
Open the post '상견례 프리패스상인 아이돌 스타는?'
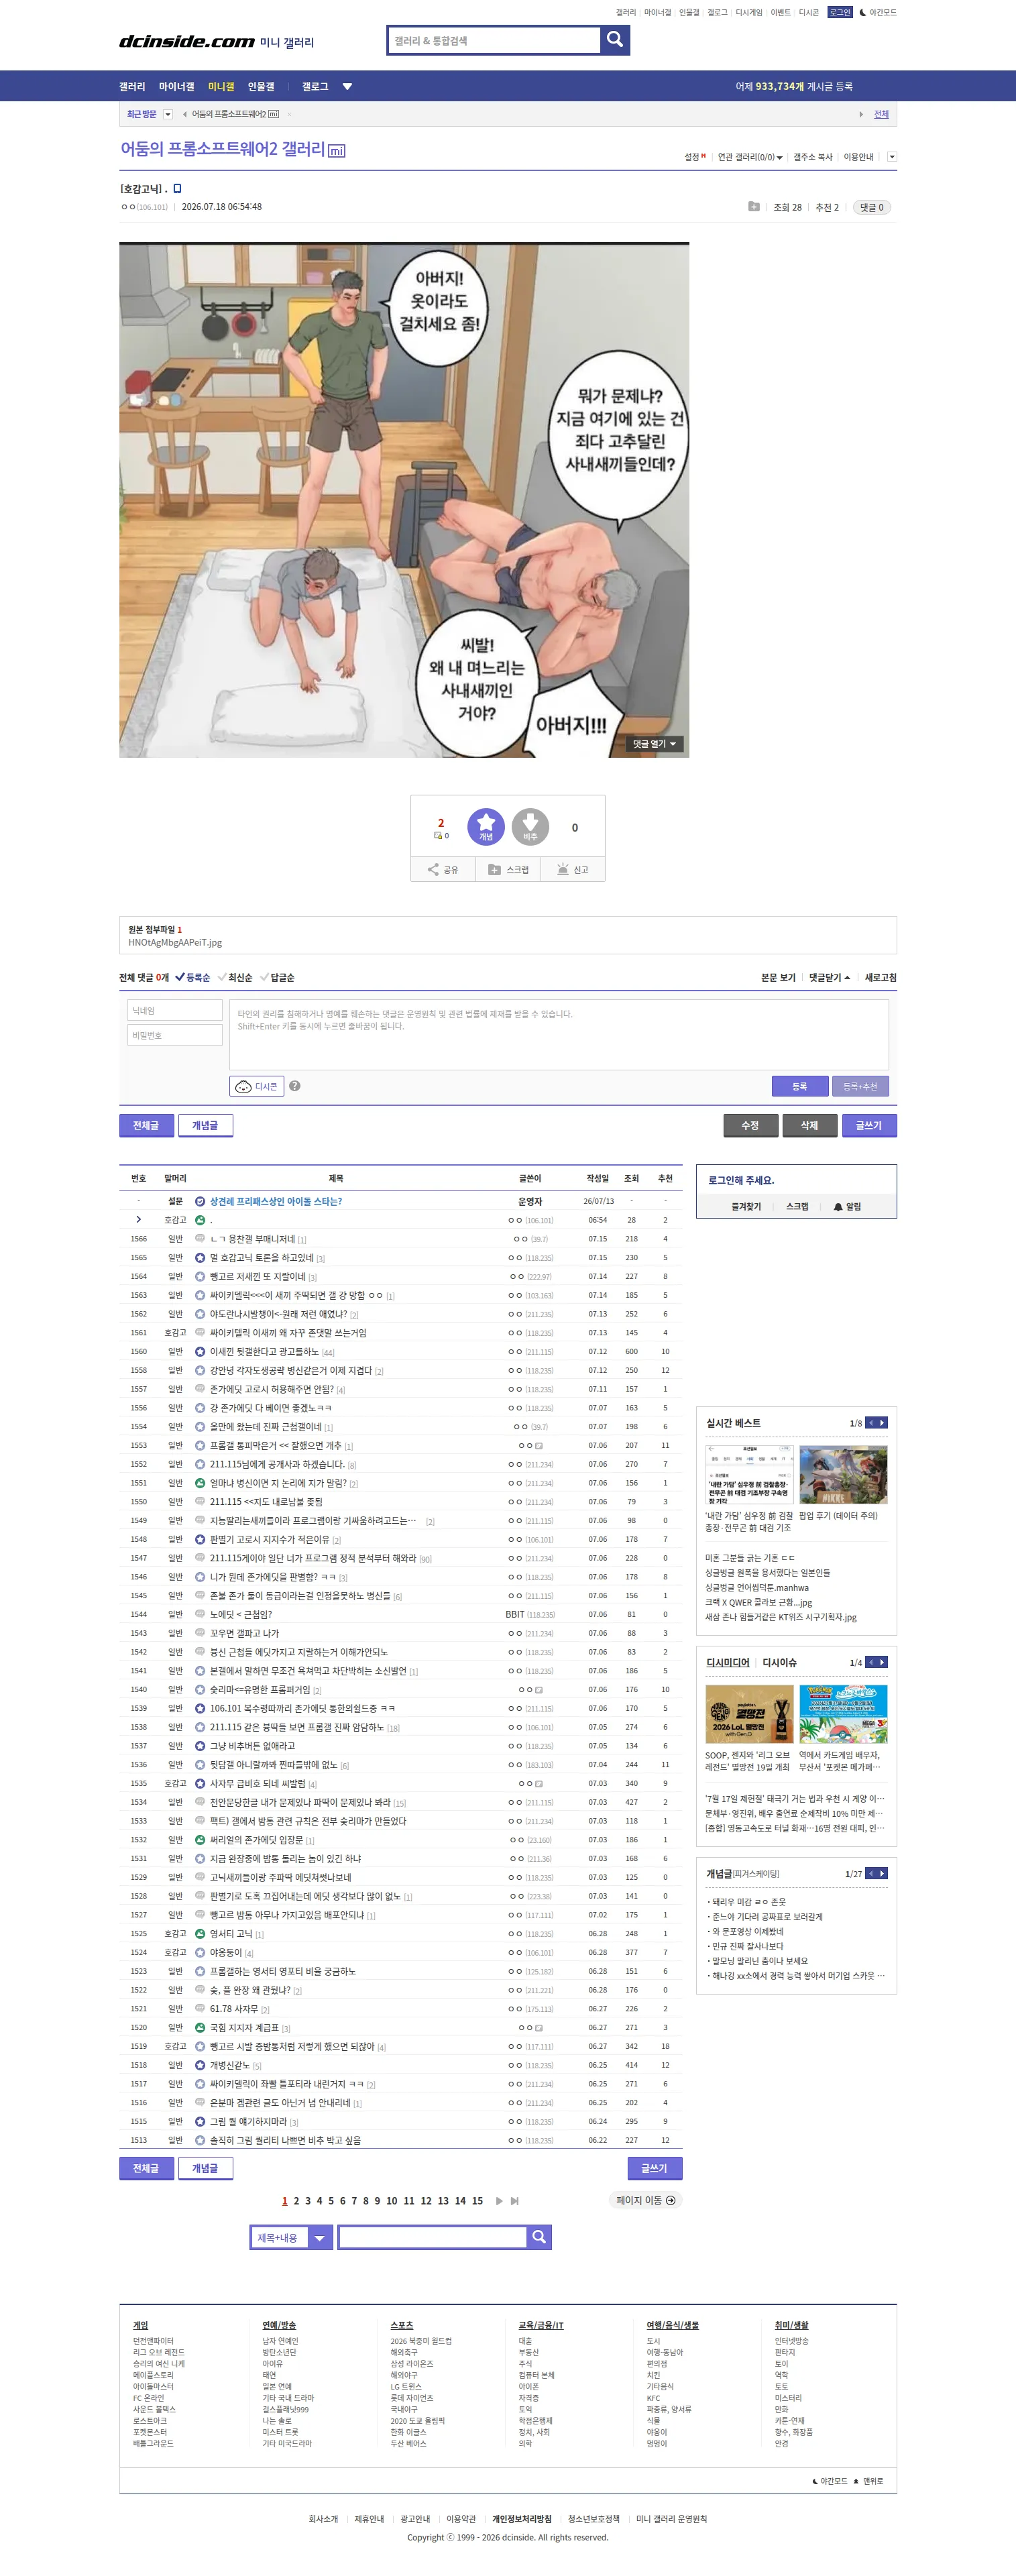tap(276, 1201)
